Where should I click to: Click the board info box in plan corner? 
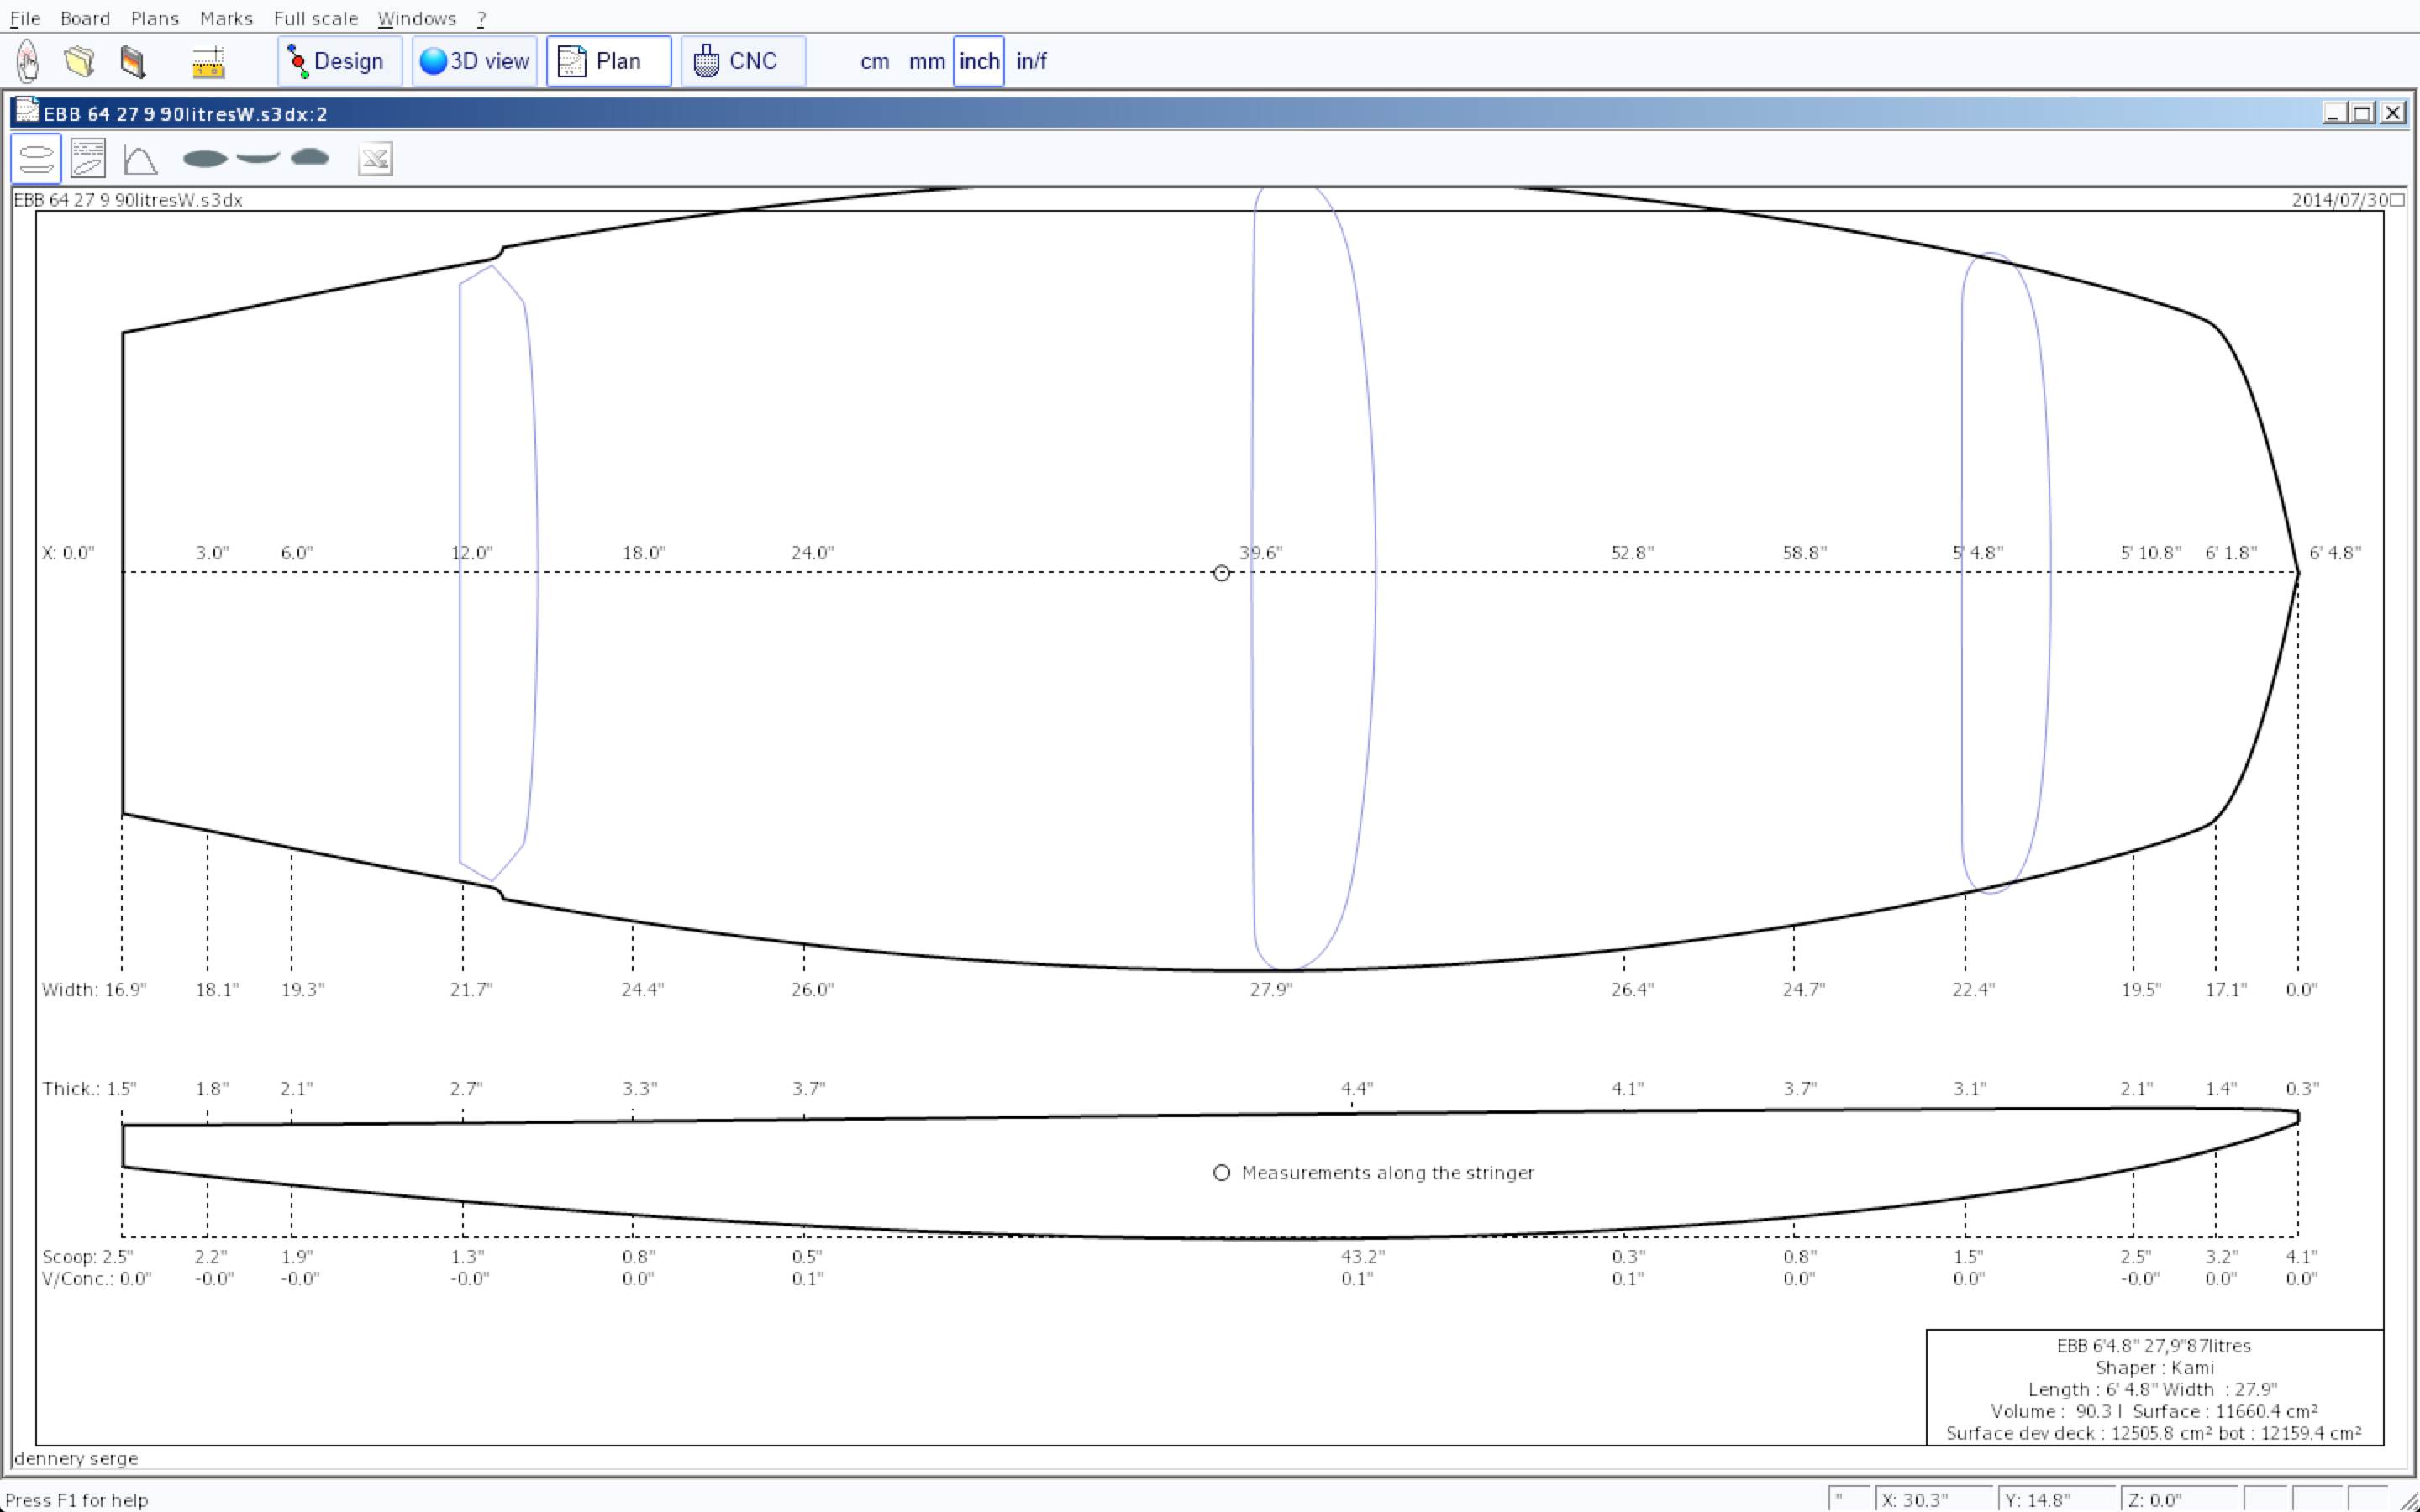(x=2154, y=1388)
